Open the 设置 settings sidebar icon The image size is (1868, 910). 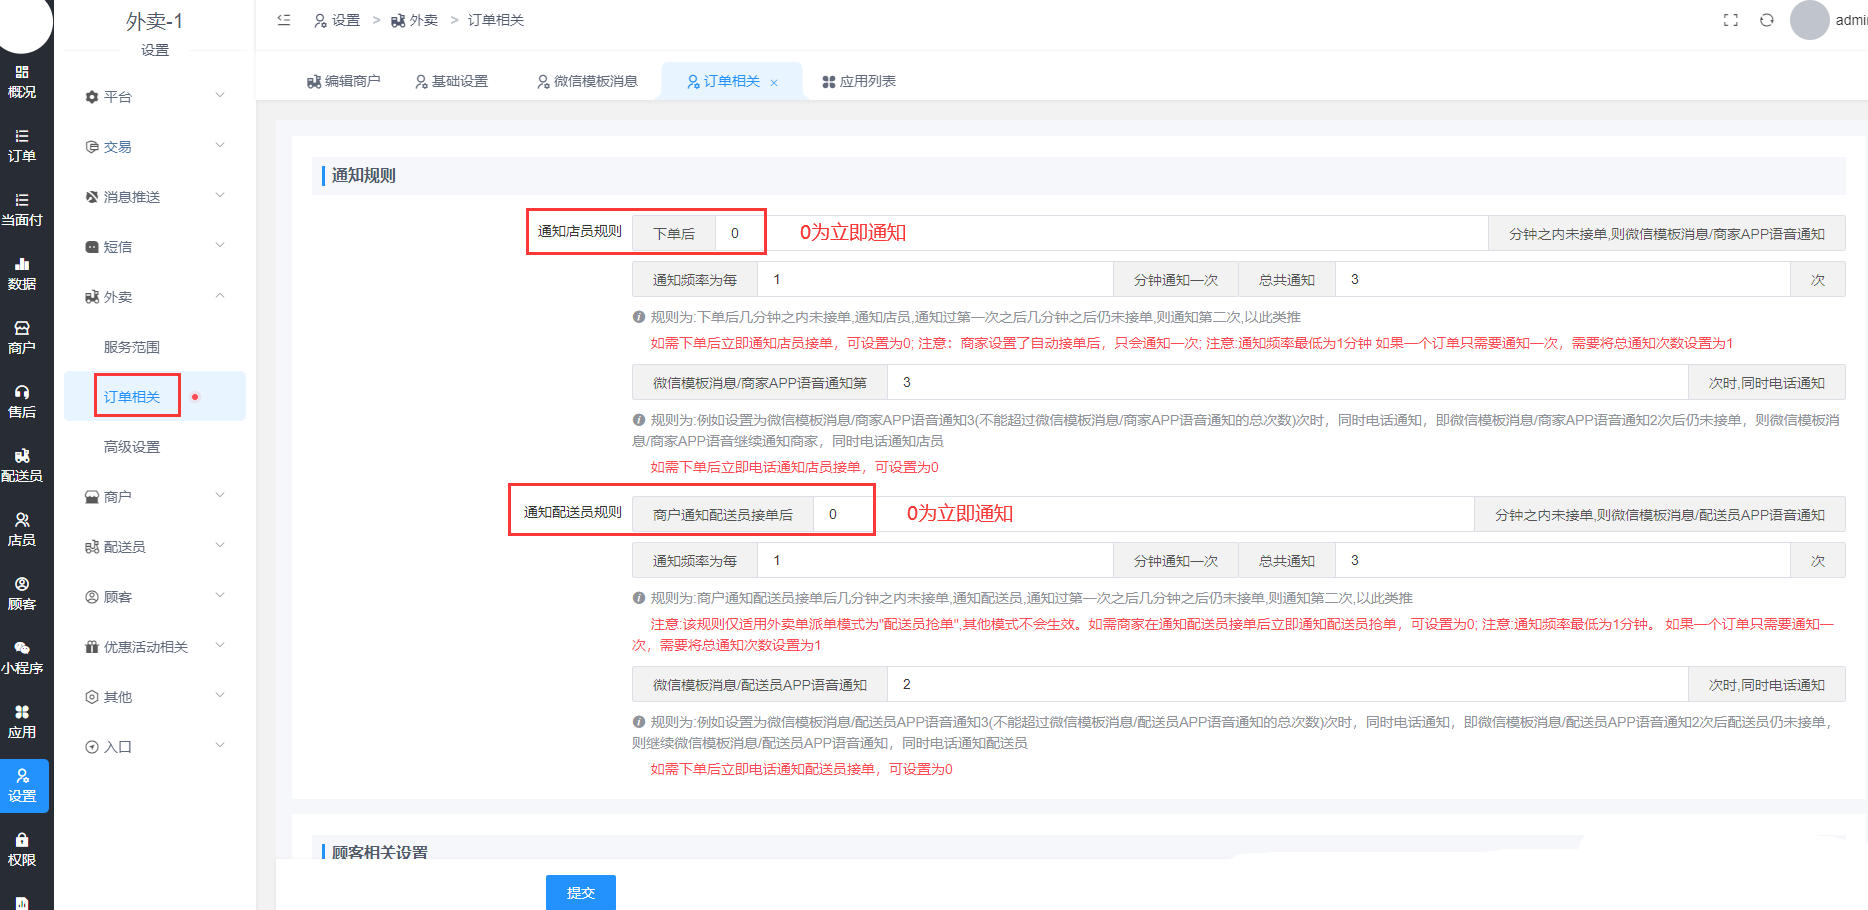(22, 786)
